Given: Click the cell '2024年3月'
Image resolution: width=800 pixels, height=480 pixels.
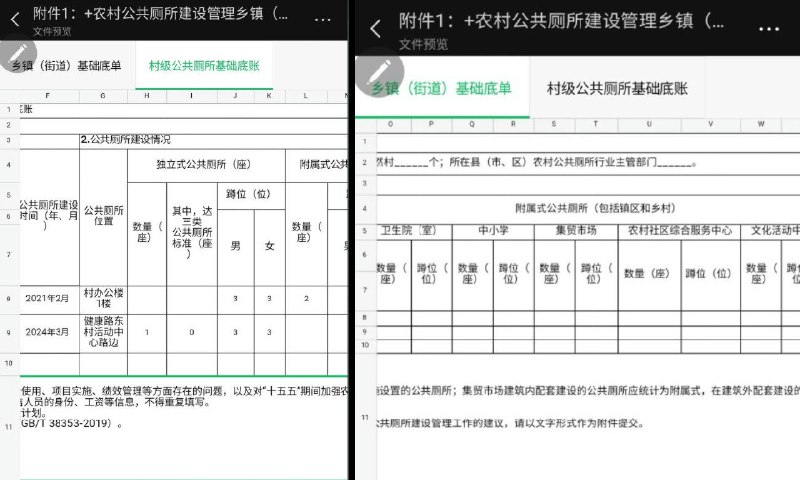Looking at the screenshot, I should [47, 332].
